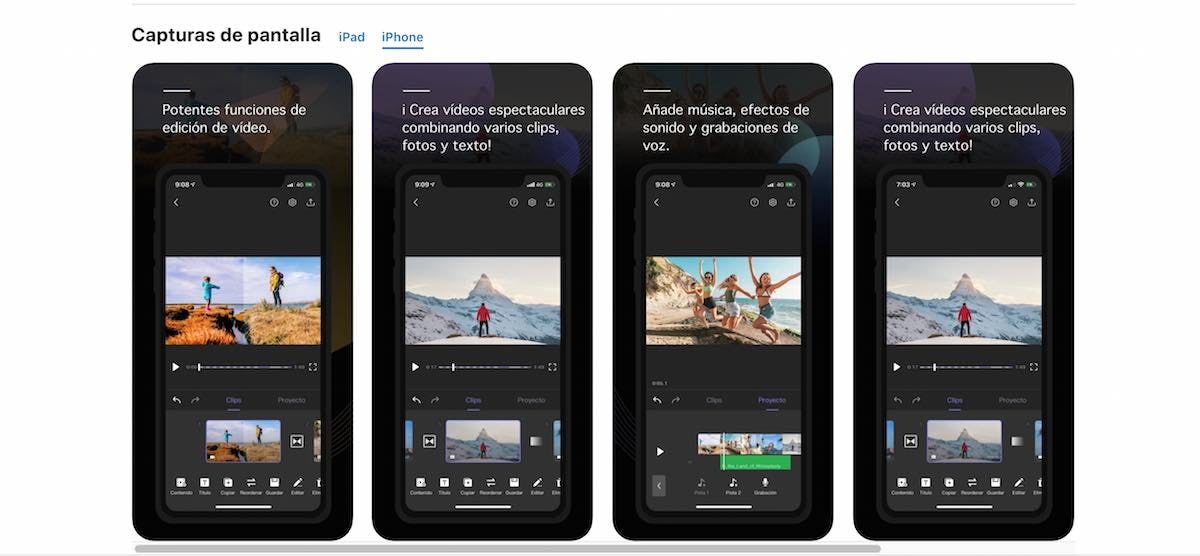Tap the Contenido icon in the first screenshot
This screenshot has height=556, width=1200.
[x=181, y=483]
